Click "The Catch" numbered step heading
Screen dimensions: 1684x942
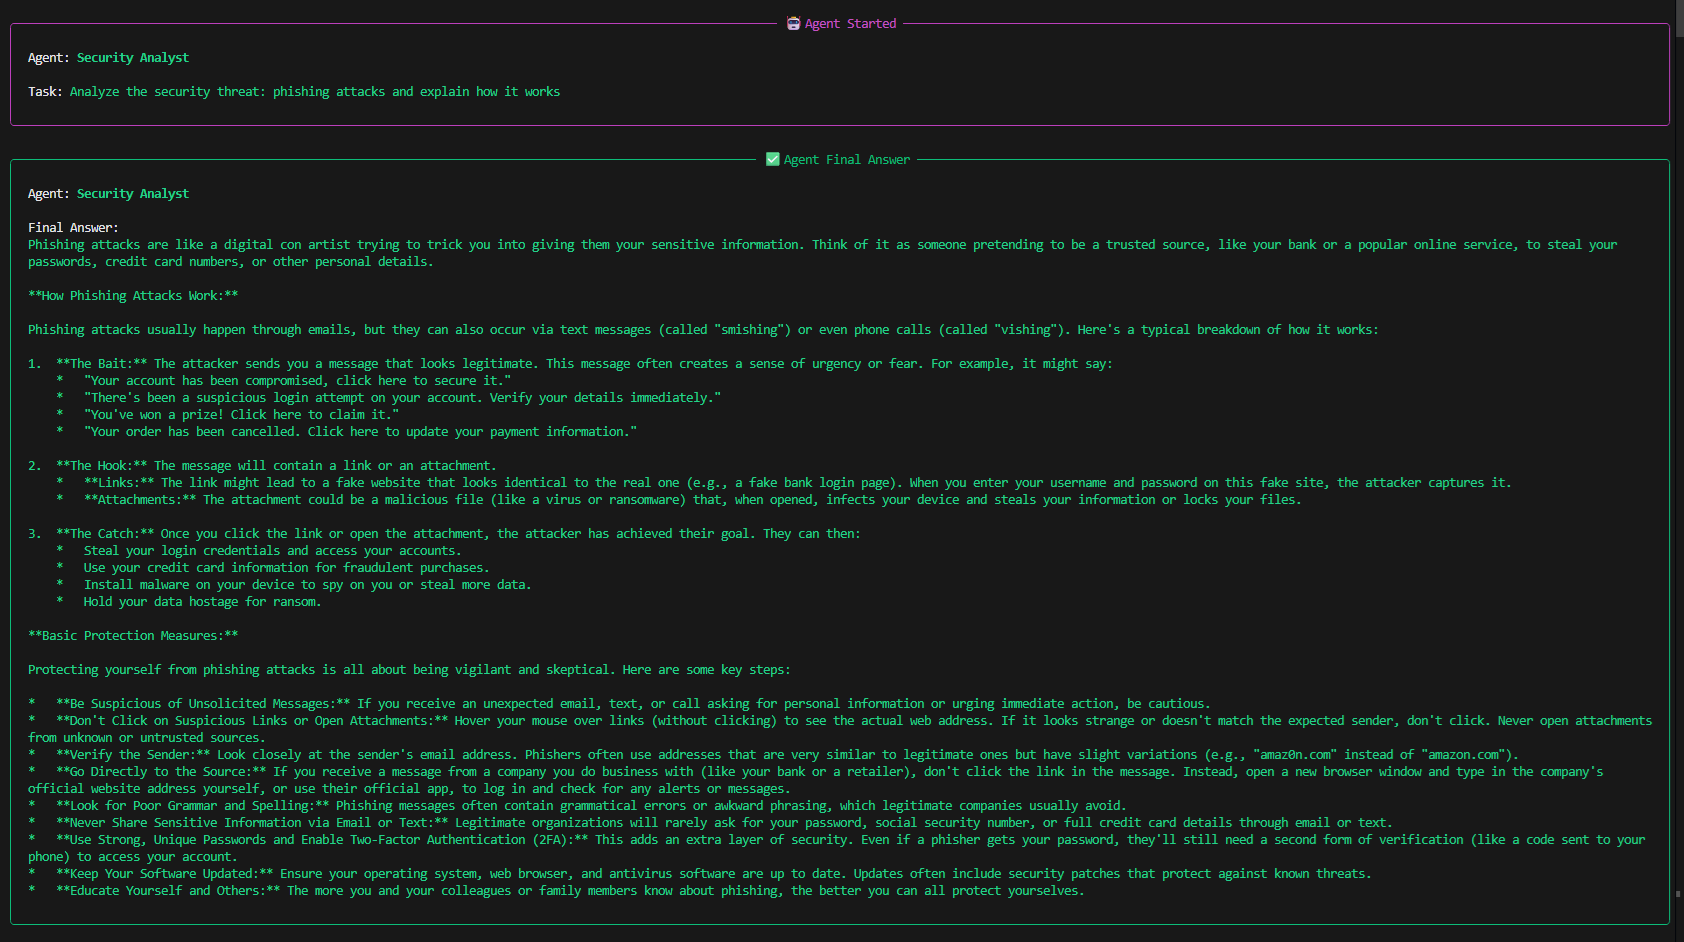(x=104, y=534)
